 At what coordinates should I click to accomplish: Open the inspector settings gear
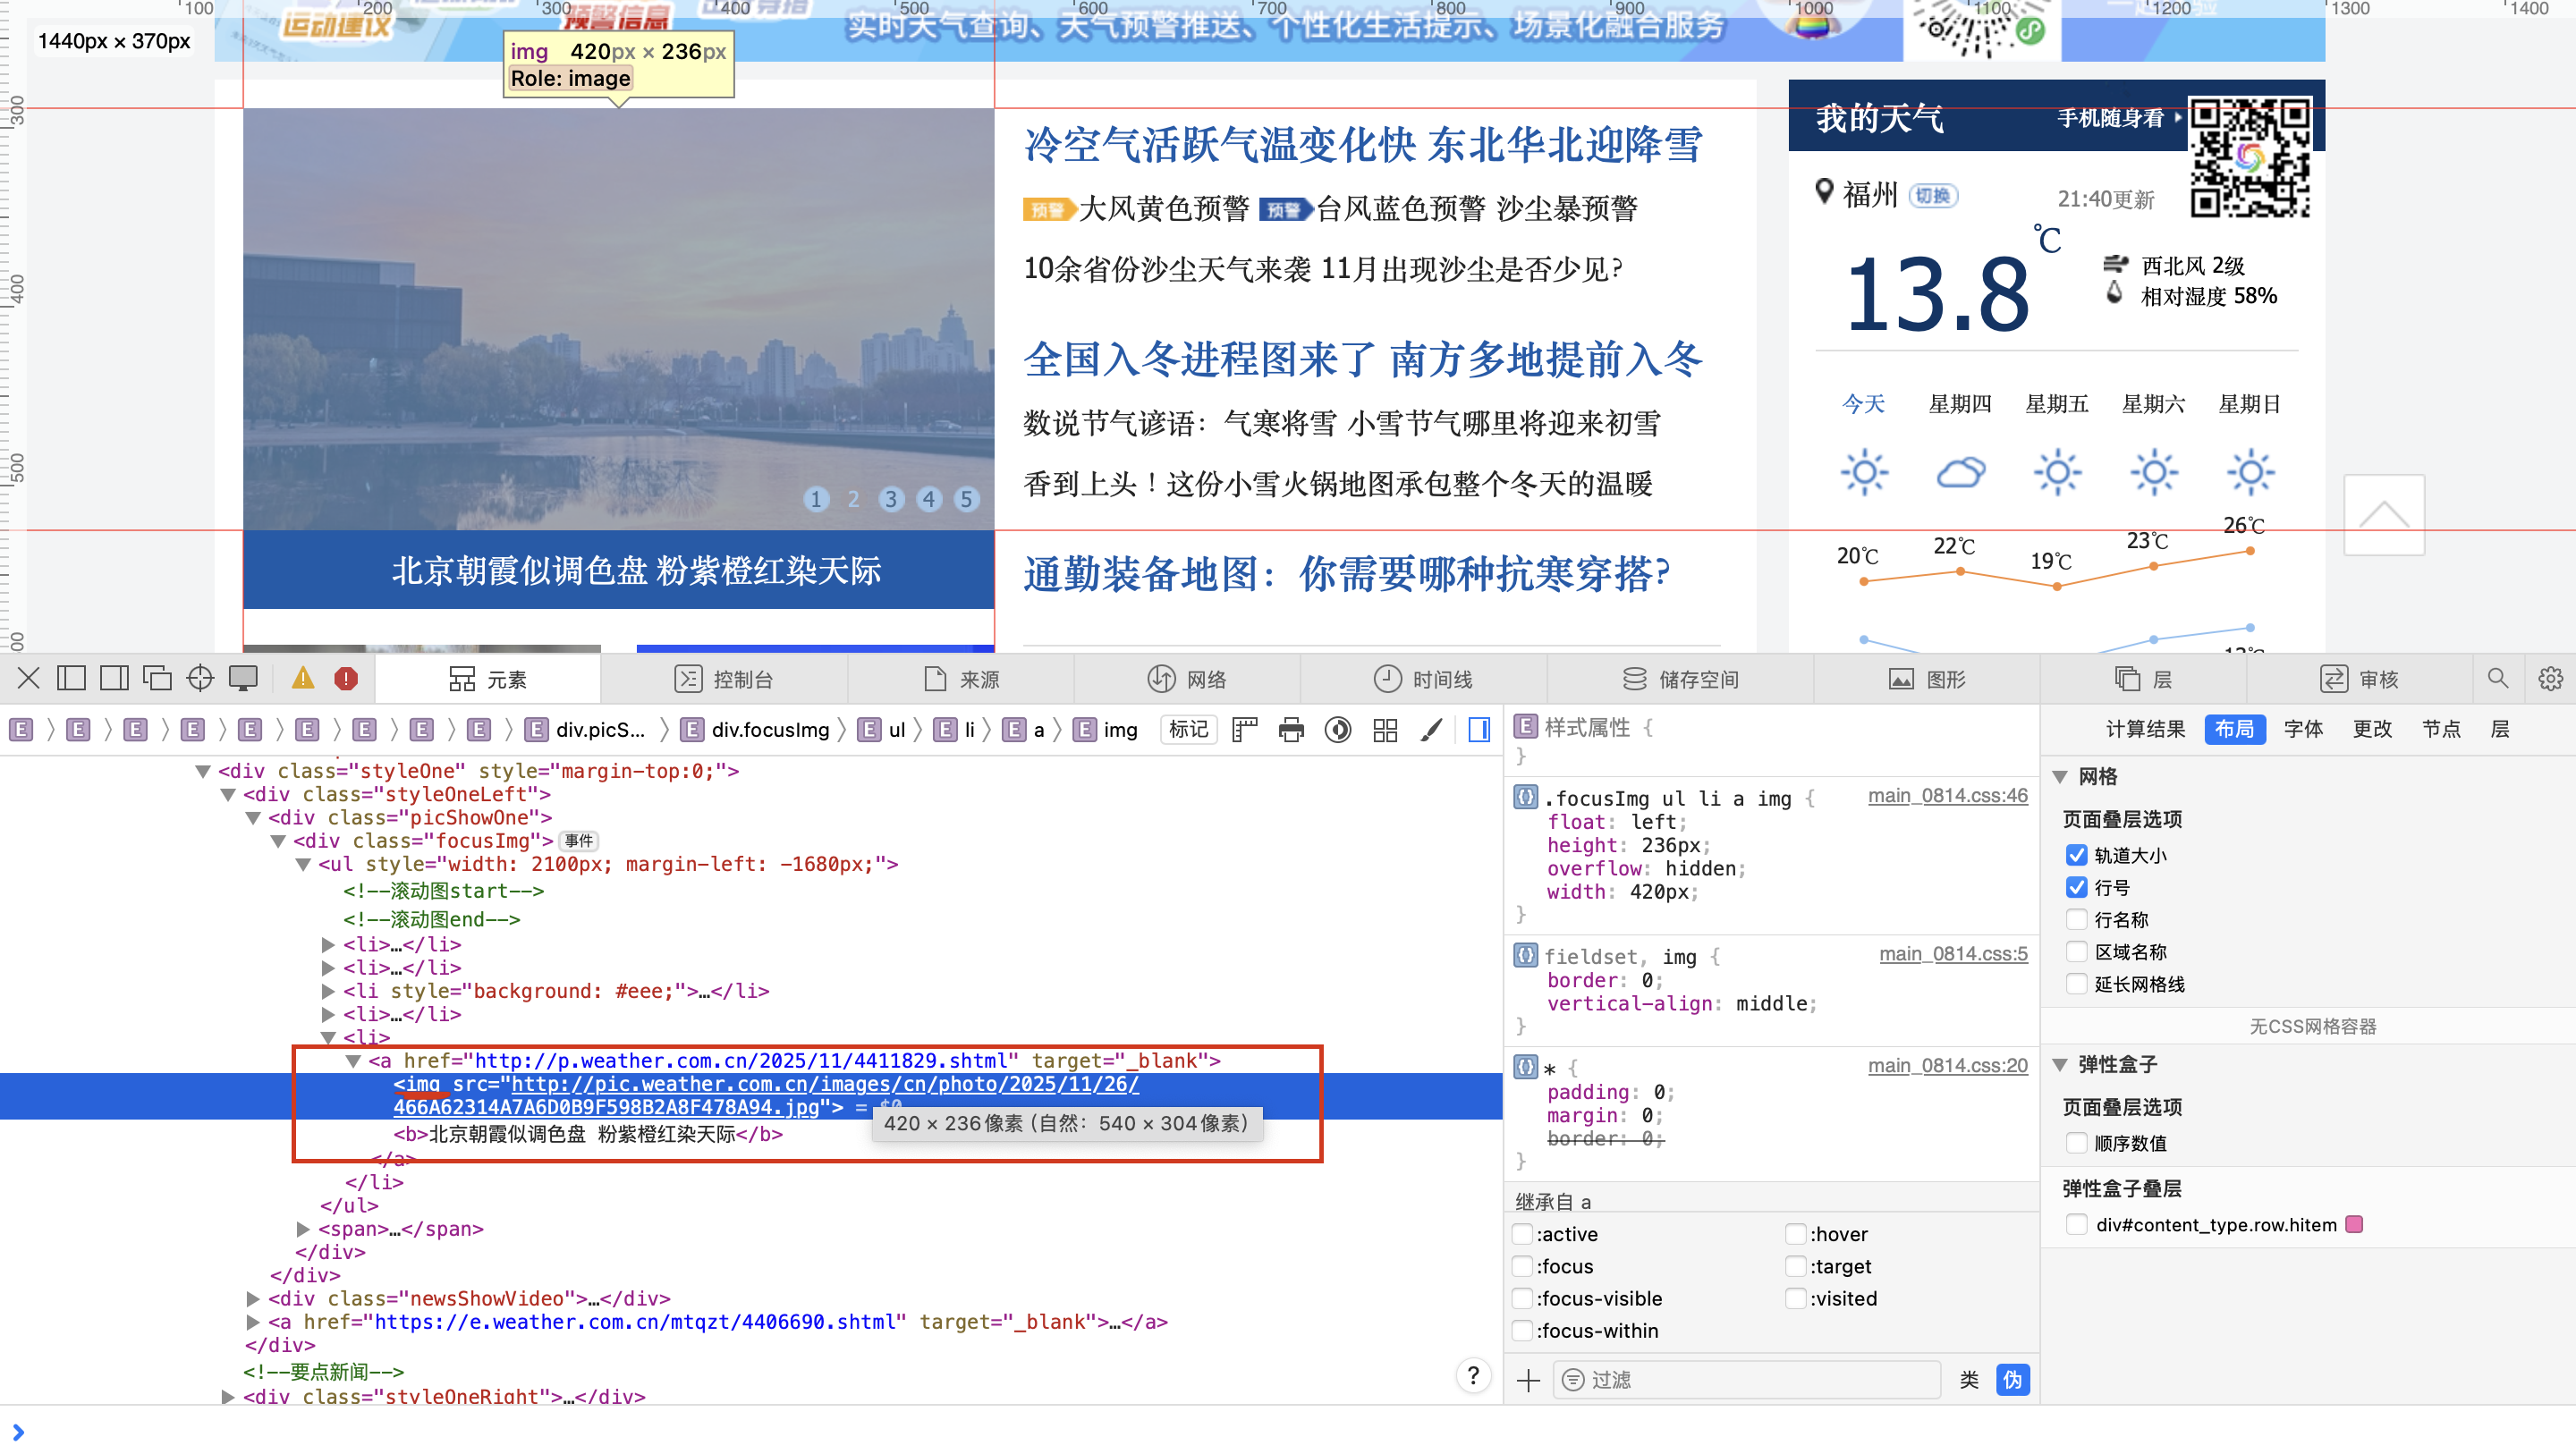[2550, 679]
